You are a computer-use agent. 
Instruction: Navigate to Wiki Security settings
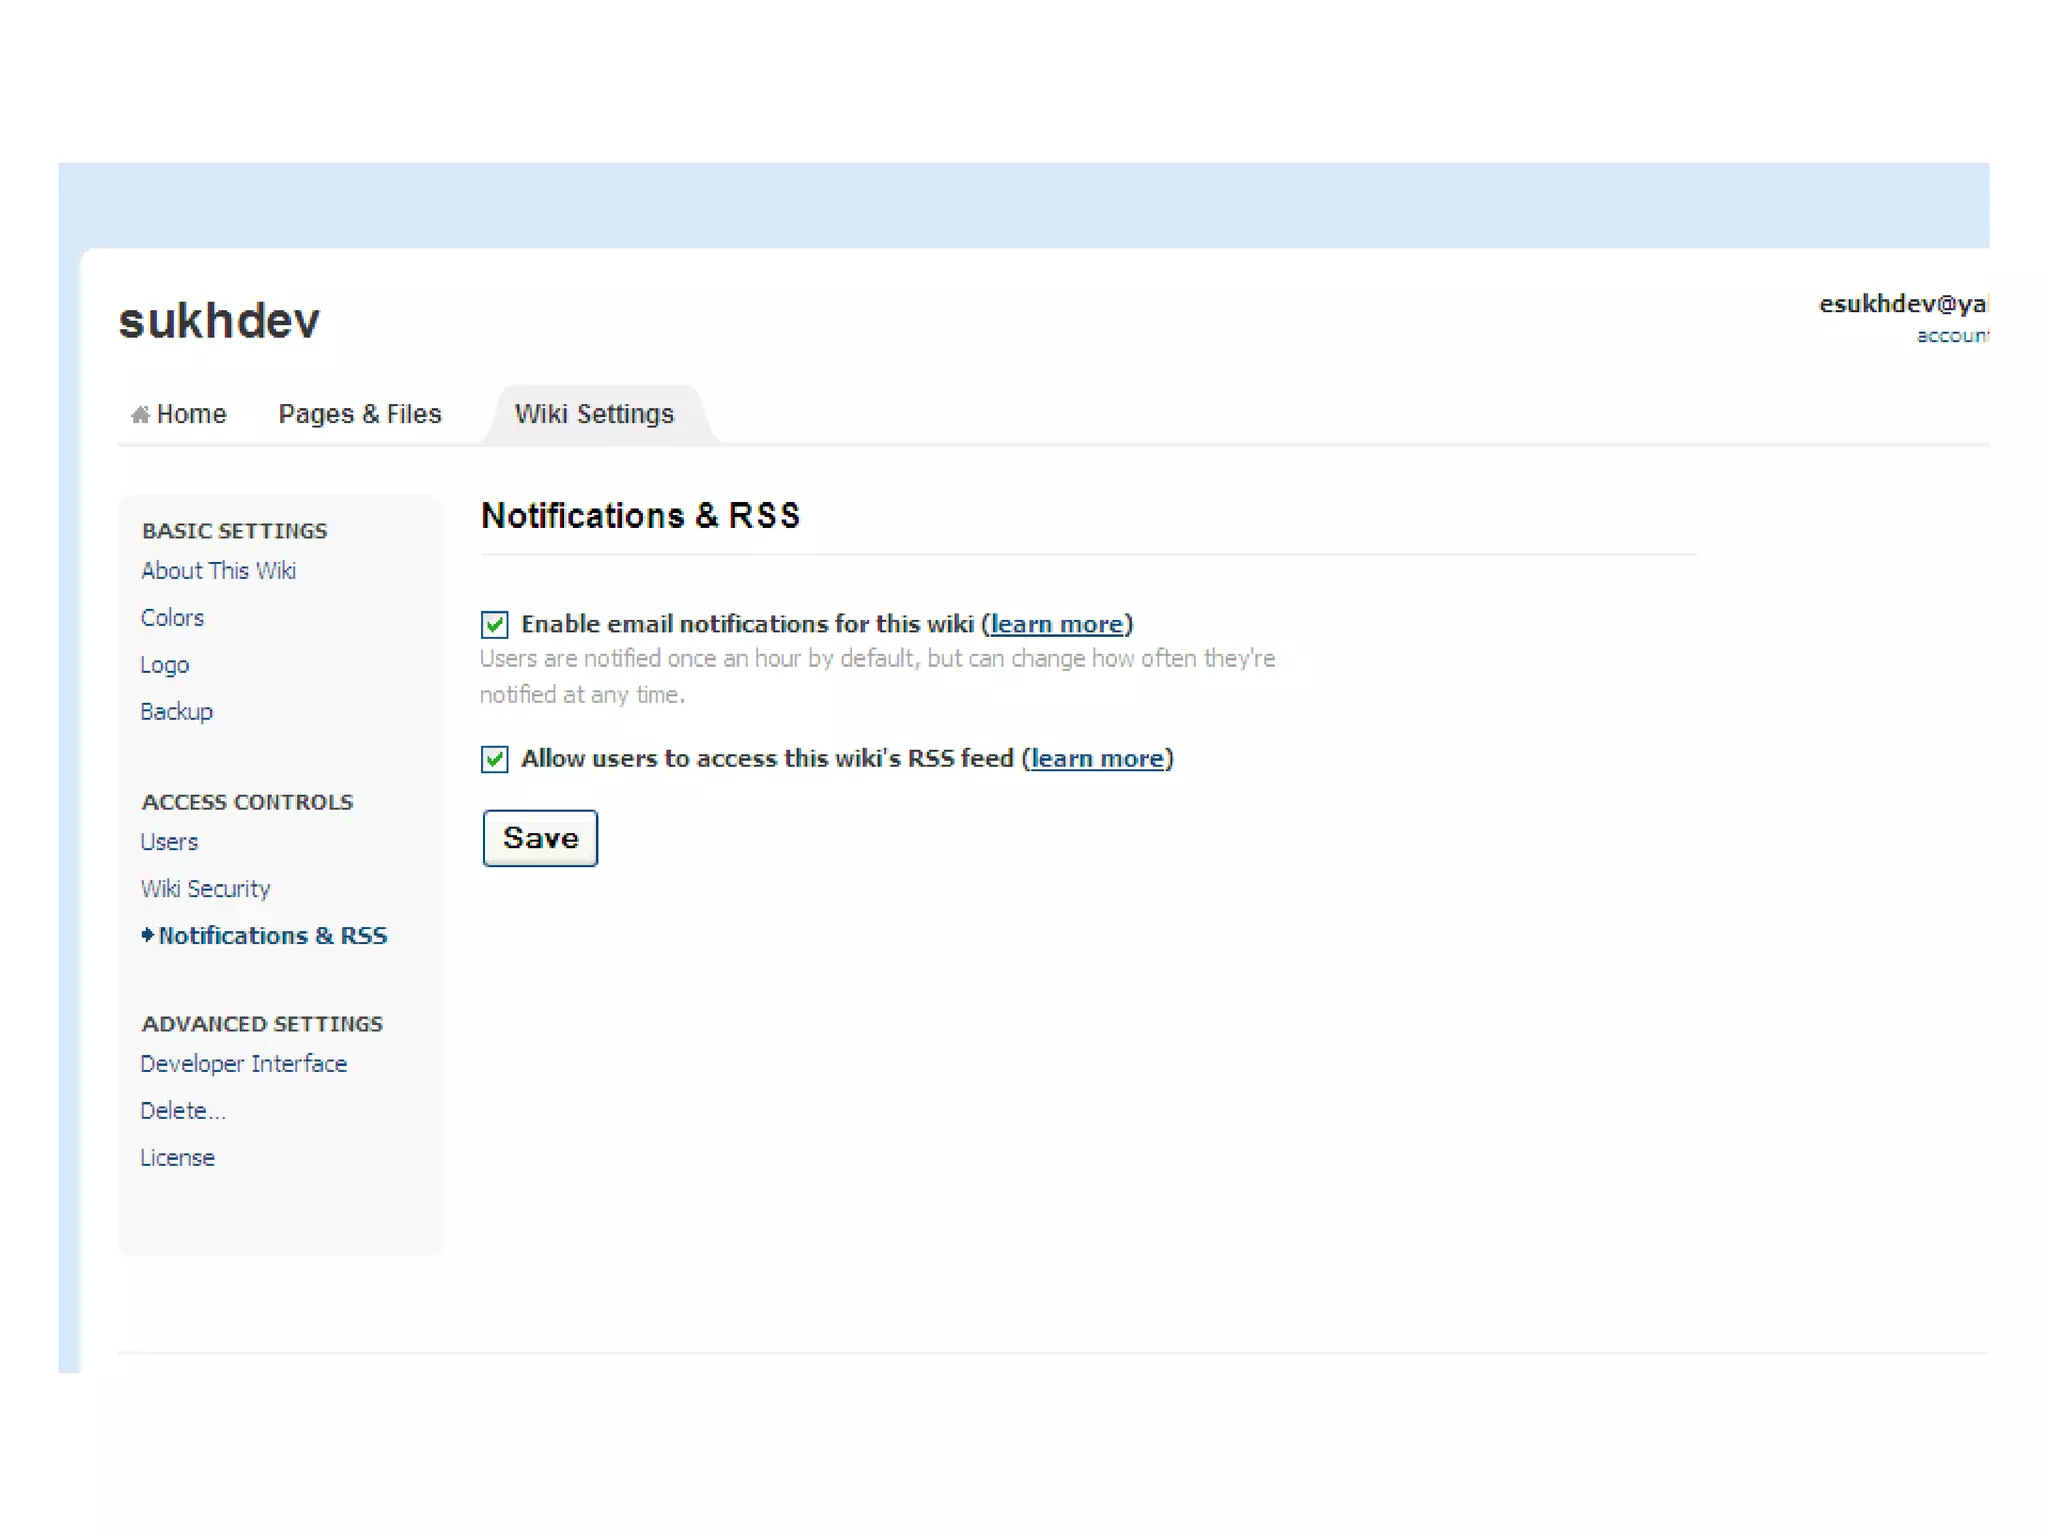click(x=205, y=889)
